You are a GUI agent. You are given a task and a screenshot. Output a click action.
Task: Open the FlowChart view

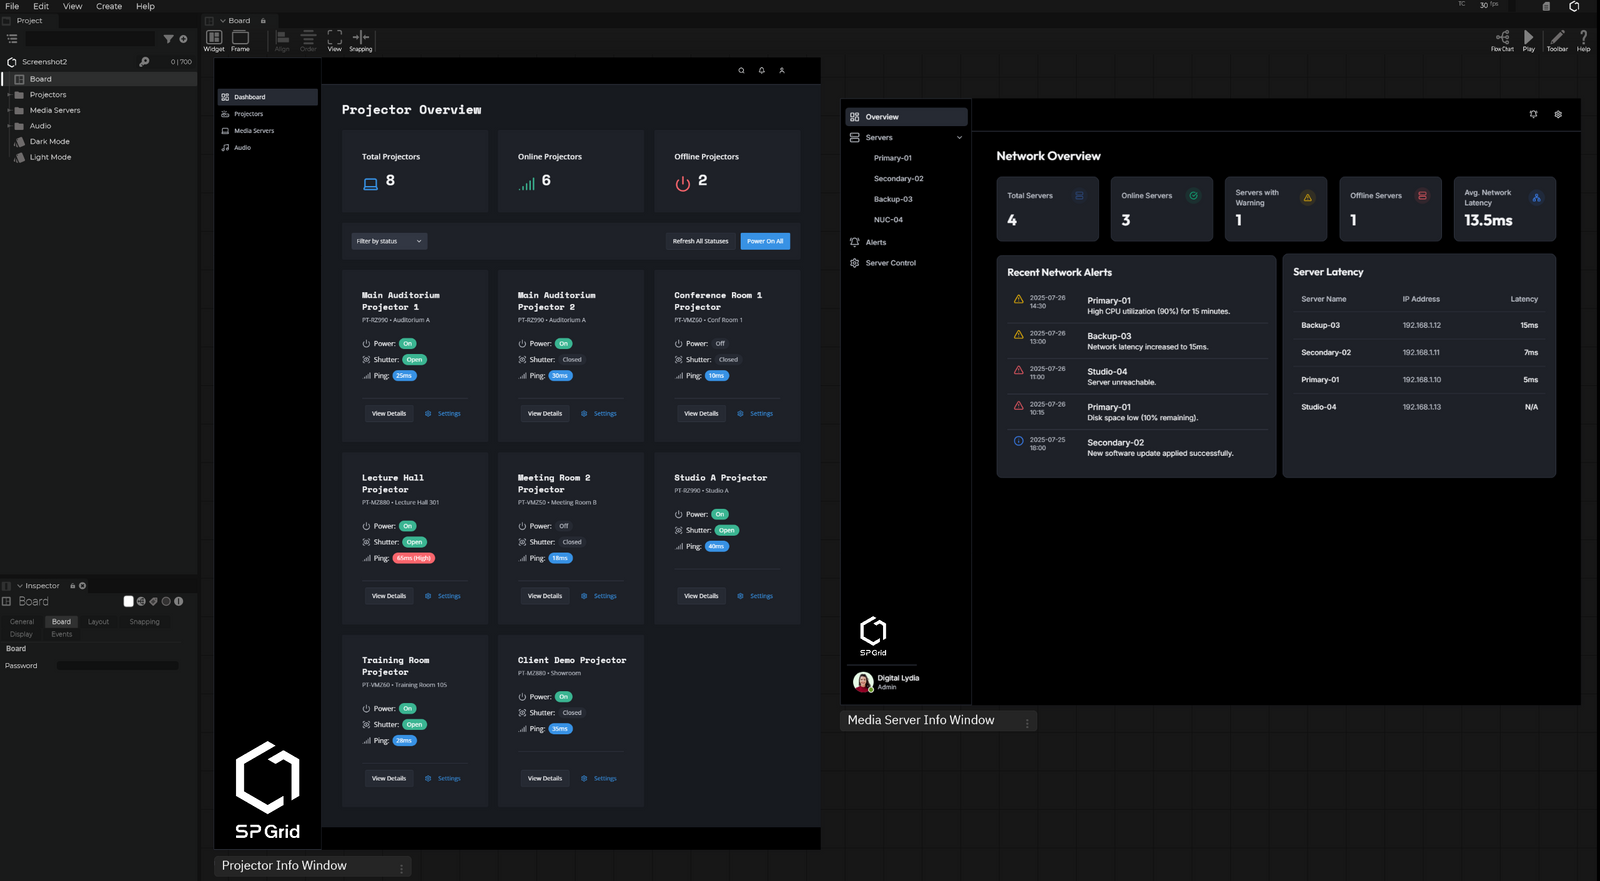pyautogui.click(x=1502, y=38)
